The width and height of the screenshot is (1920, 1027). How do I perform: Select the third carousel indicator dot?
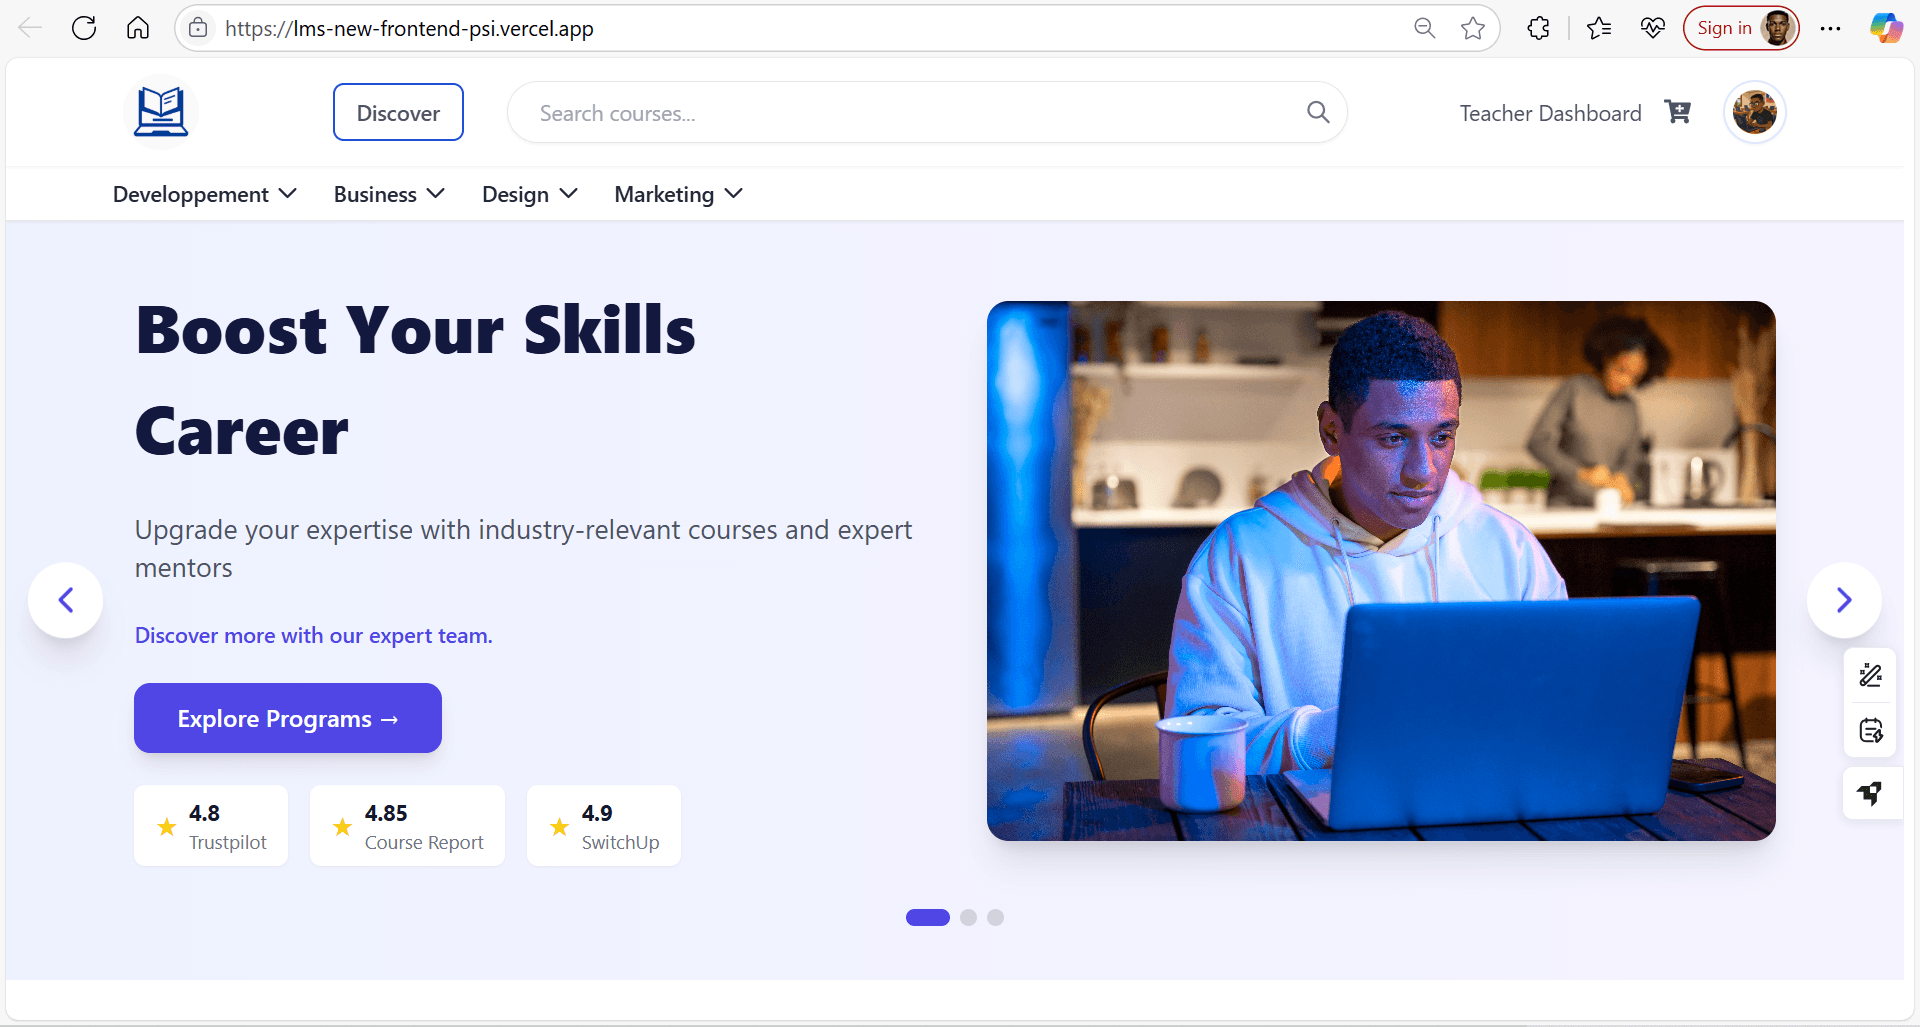(x=995, y=917)
